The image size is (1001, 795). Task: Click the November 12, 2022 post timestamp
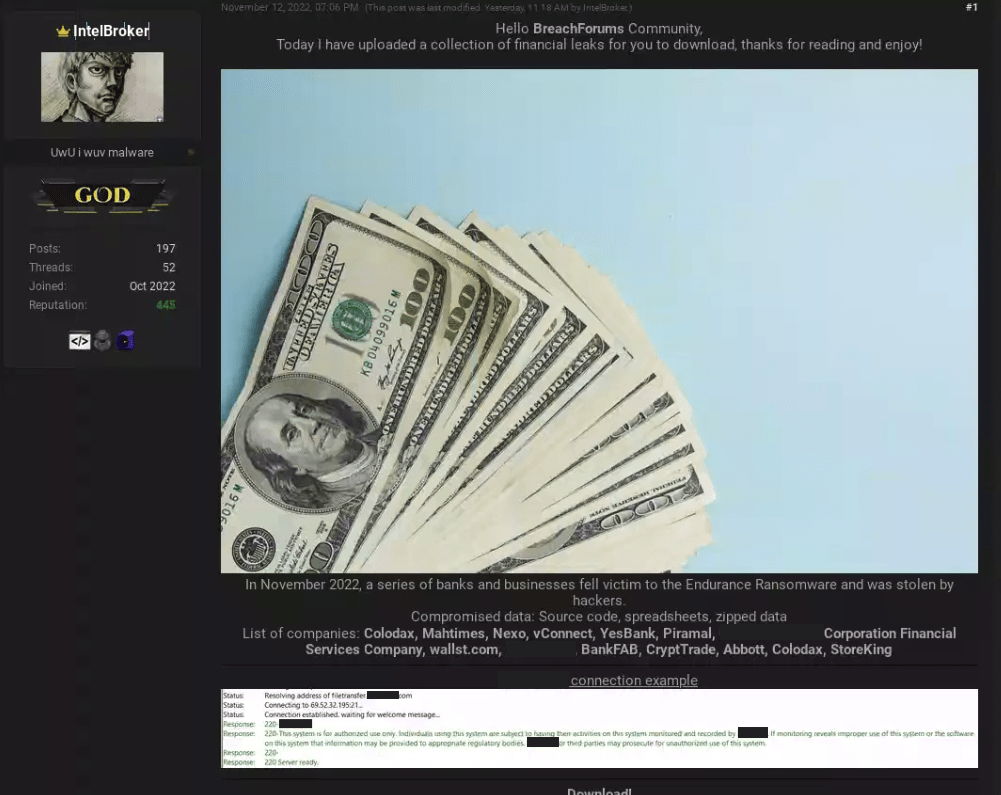[x=289, y=8]
